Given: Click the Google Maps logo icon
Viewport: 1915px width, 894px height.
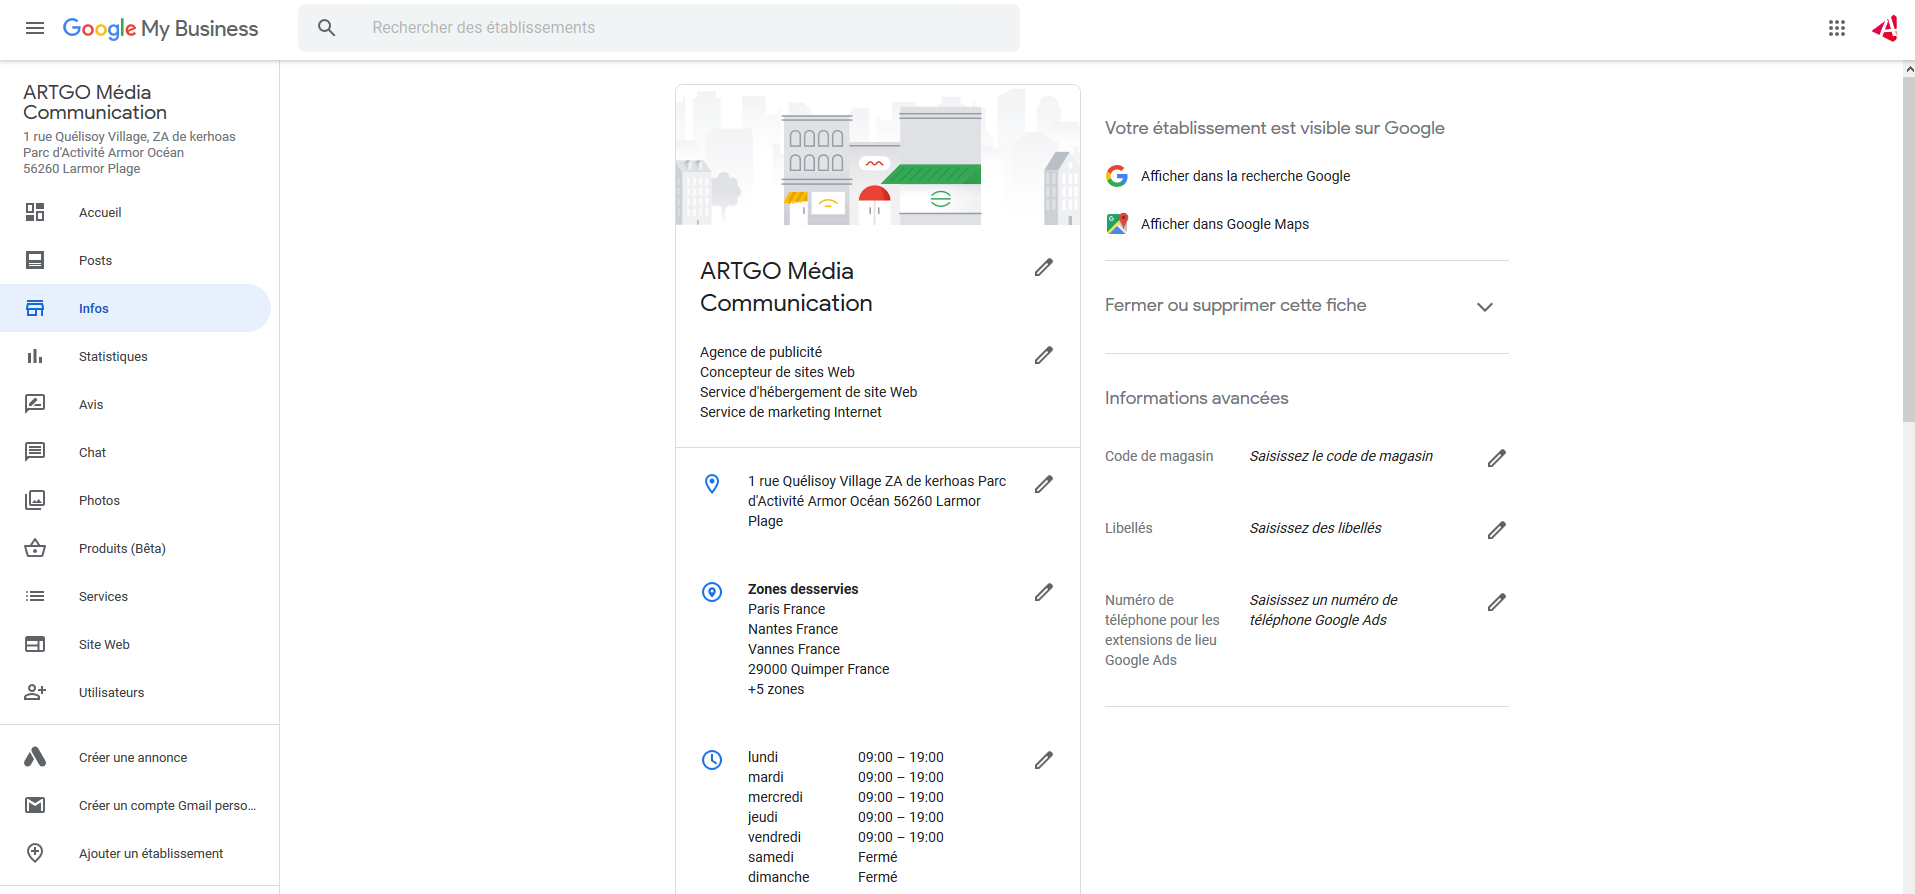Looking at the screenshot, I should click(1117, 224).
